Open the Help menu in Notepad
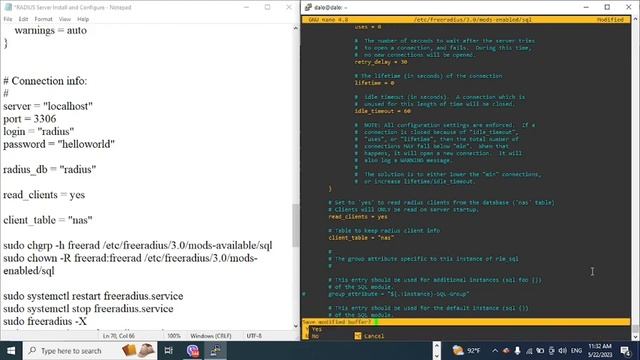The height and width of the screenshot is (360, 640). click(83, 19)
